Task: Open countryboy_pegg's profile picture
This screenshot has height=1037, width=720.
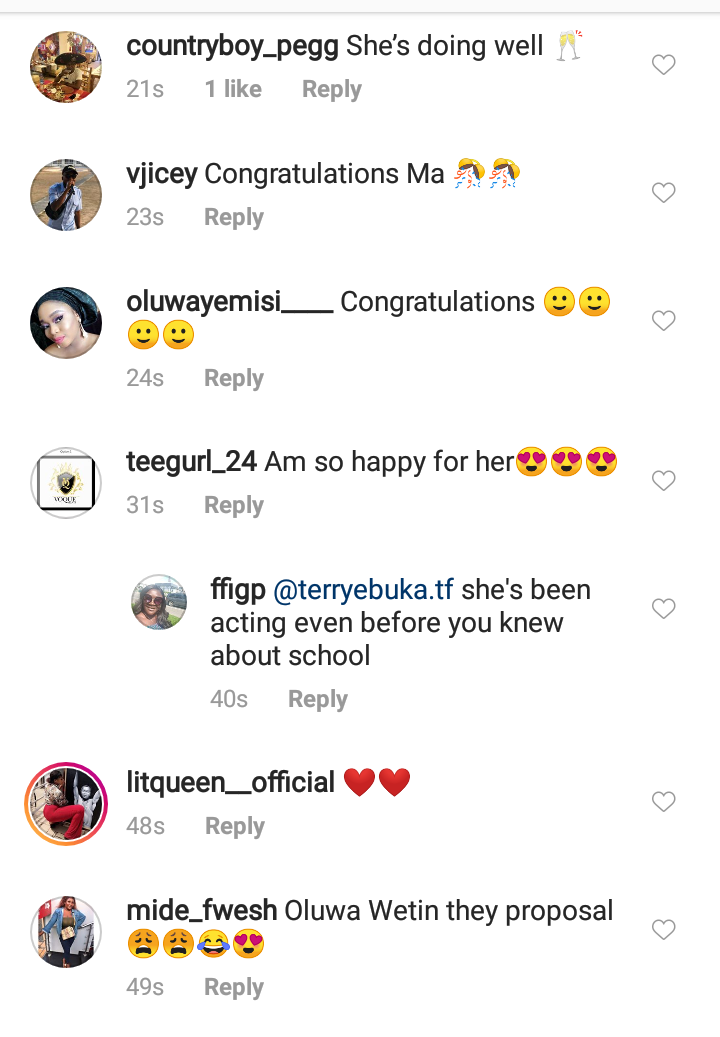Action: pyautogui.click(x=66, y=67)
